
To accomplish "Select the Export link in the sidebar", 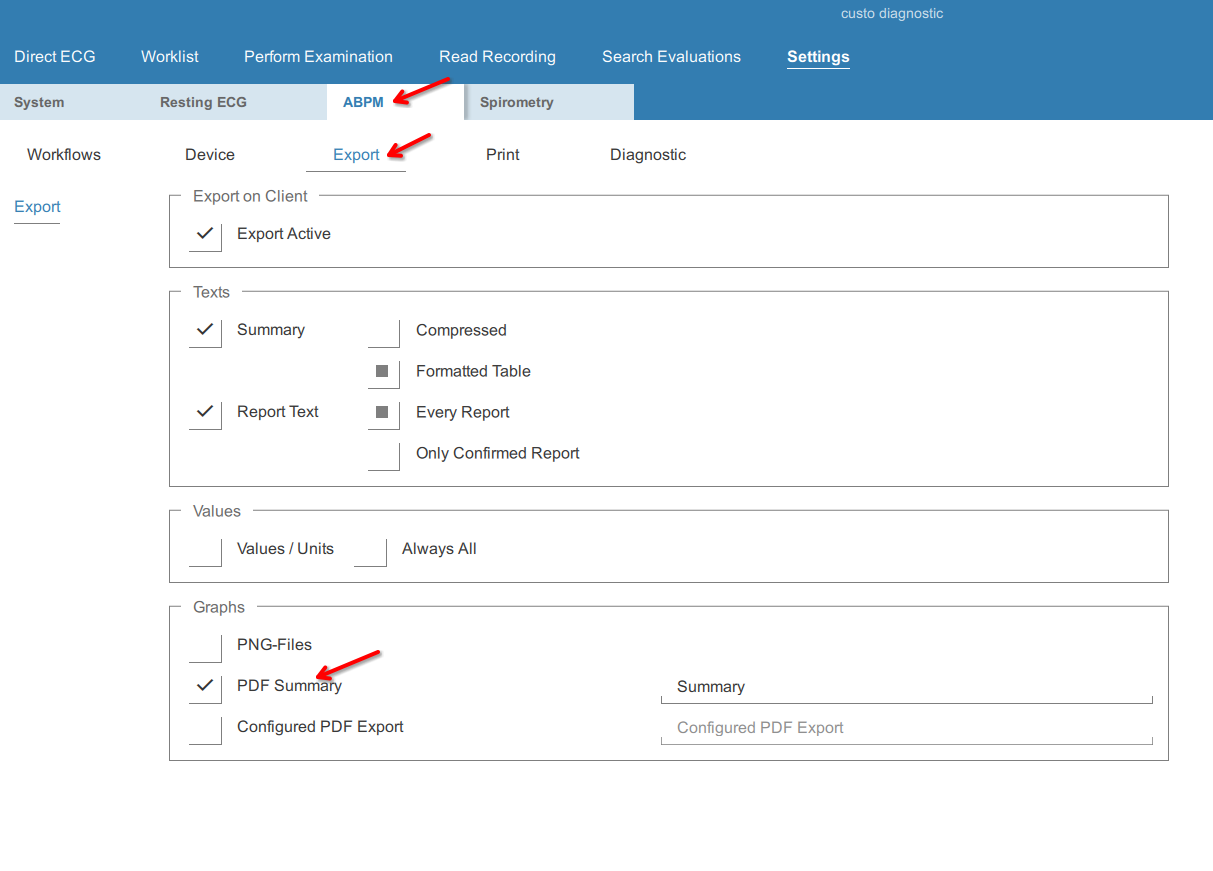I will (37, 207).
